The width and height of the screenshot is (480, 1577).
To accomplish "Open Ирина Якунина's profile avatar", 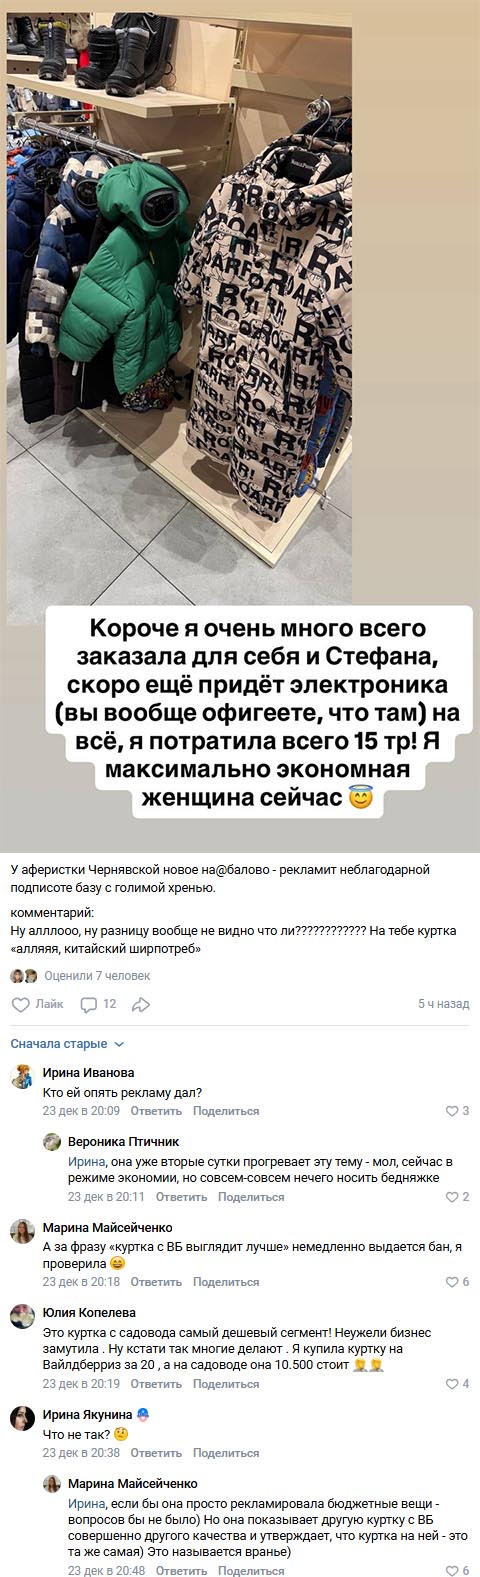I will (21, 1420).
